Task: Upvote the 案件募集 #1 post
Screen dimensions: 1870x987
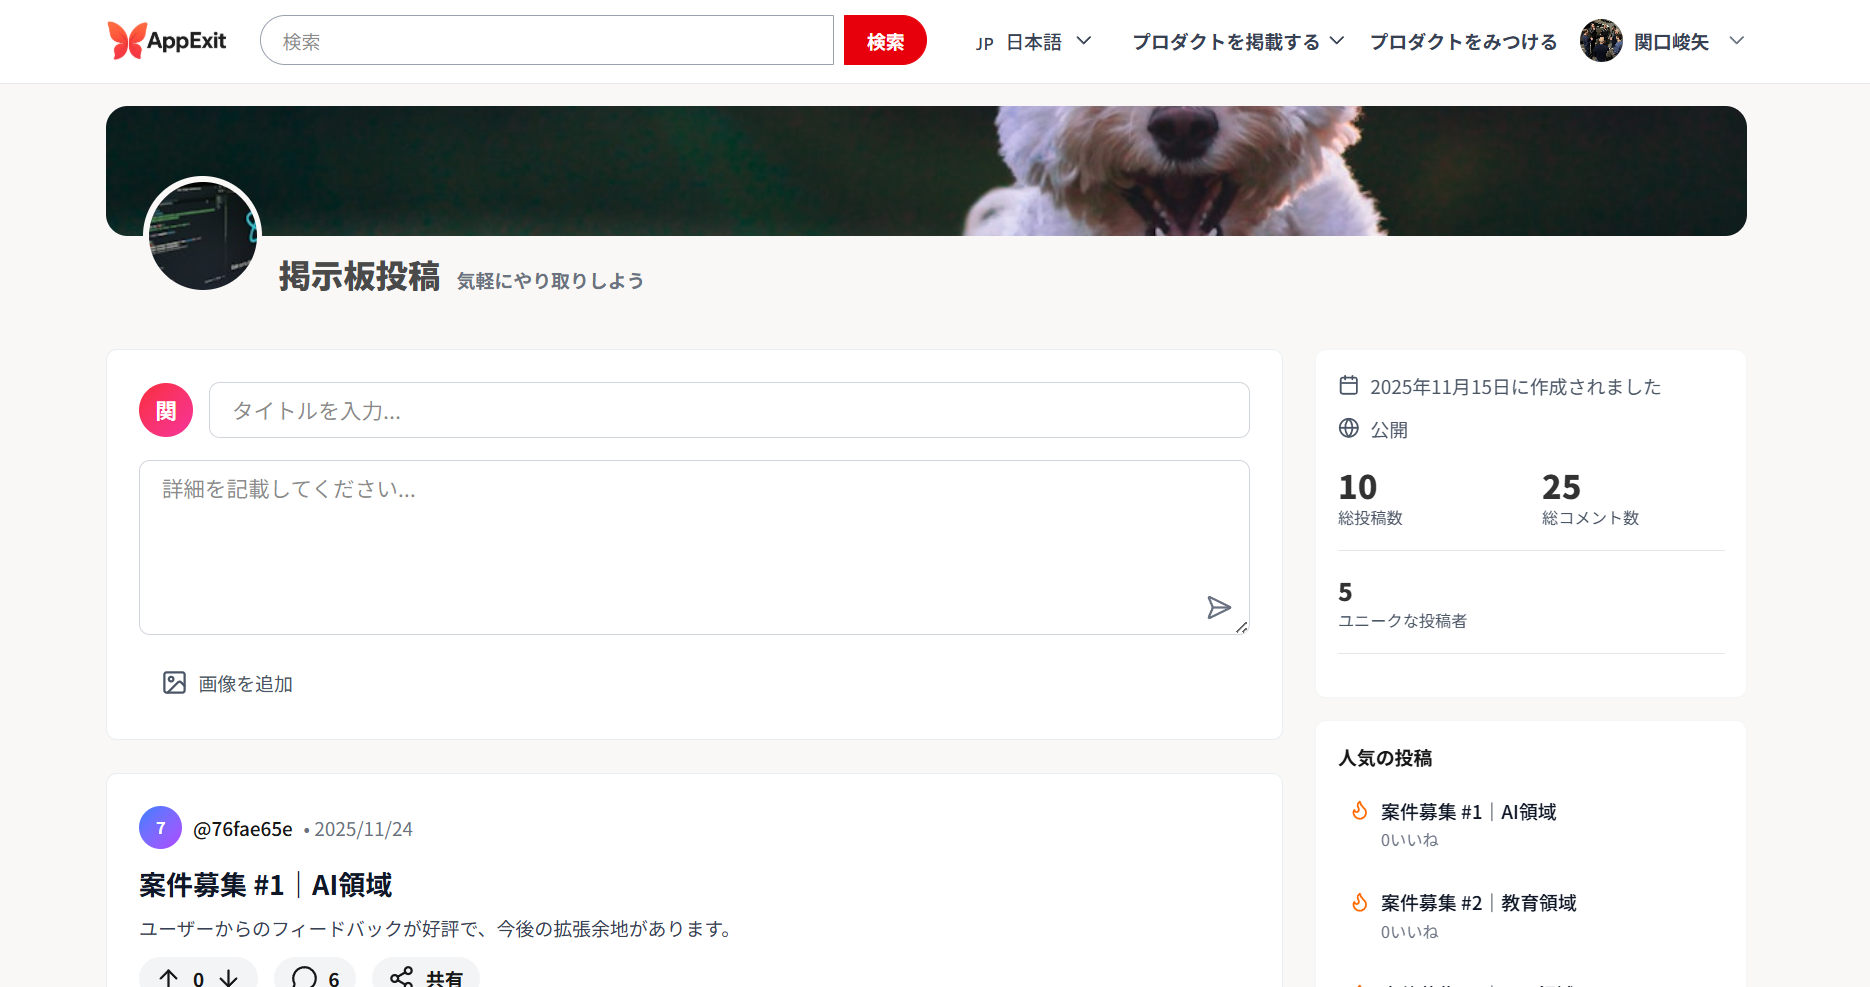Action: pyautogui.click(x=168, y=977)
